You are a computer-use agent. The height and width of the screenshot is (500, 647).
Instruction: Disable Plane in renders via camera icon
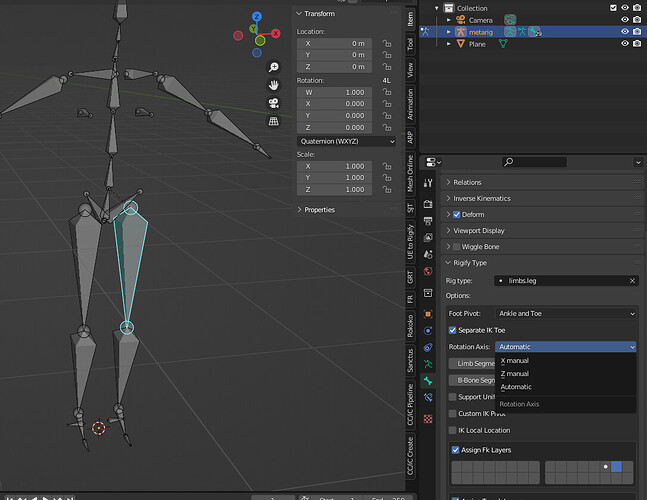(x=637, y=43)
